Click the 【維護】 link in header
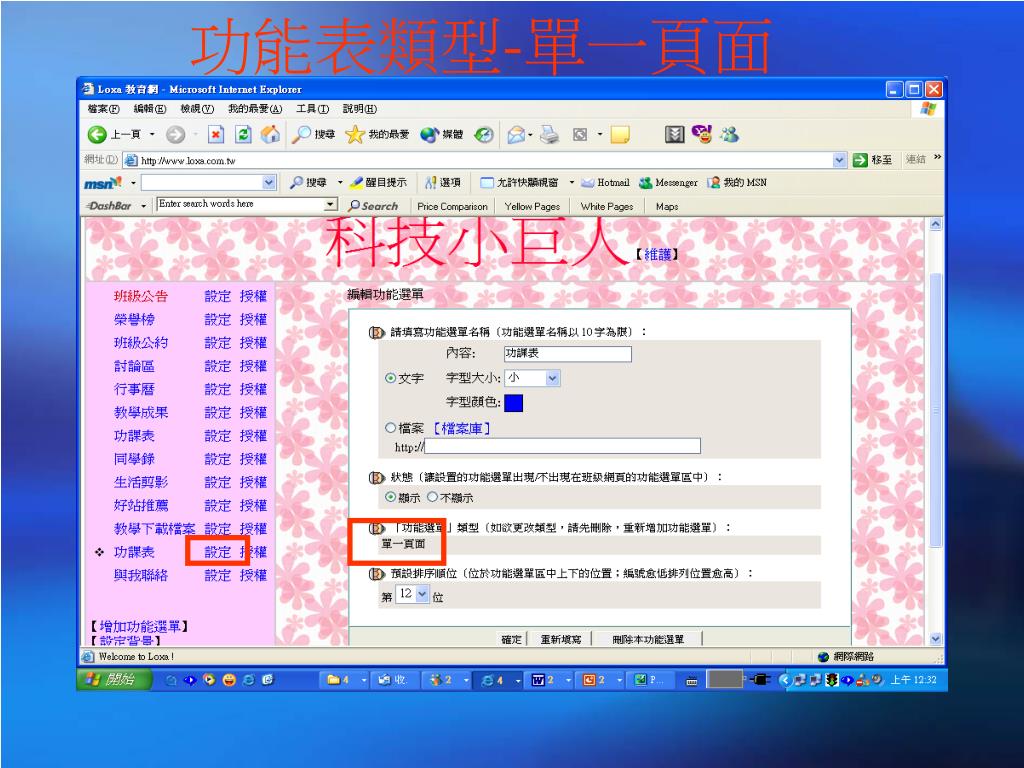The width and height of the screenshot is (1024, 768). (x=657, y=255)
